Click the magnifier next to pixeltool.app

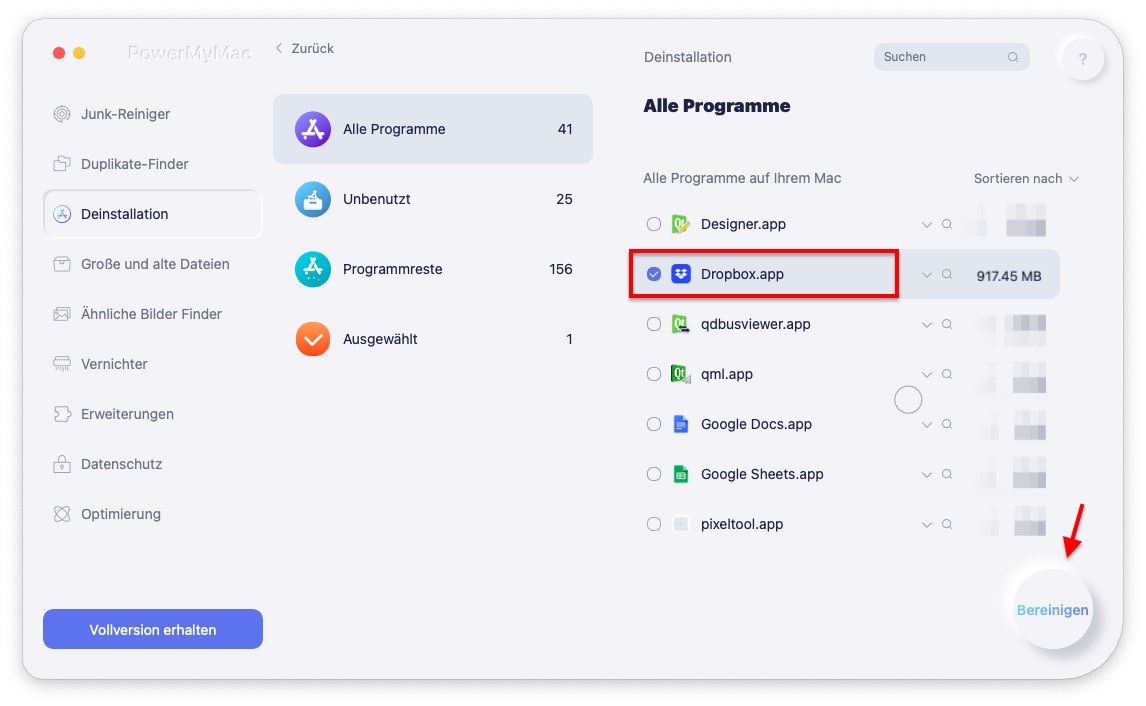946,524
